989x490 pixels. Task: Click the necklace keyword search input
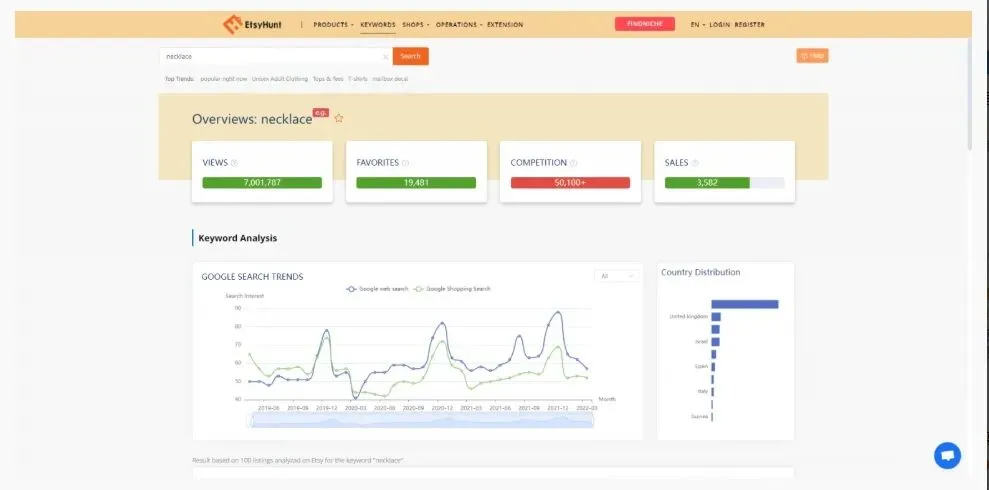tap(276, 56)
